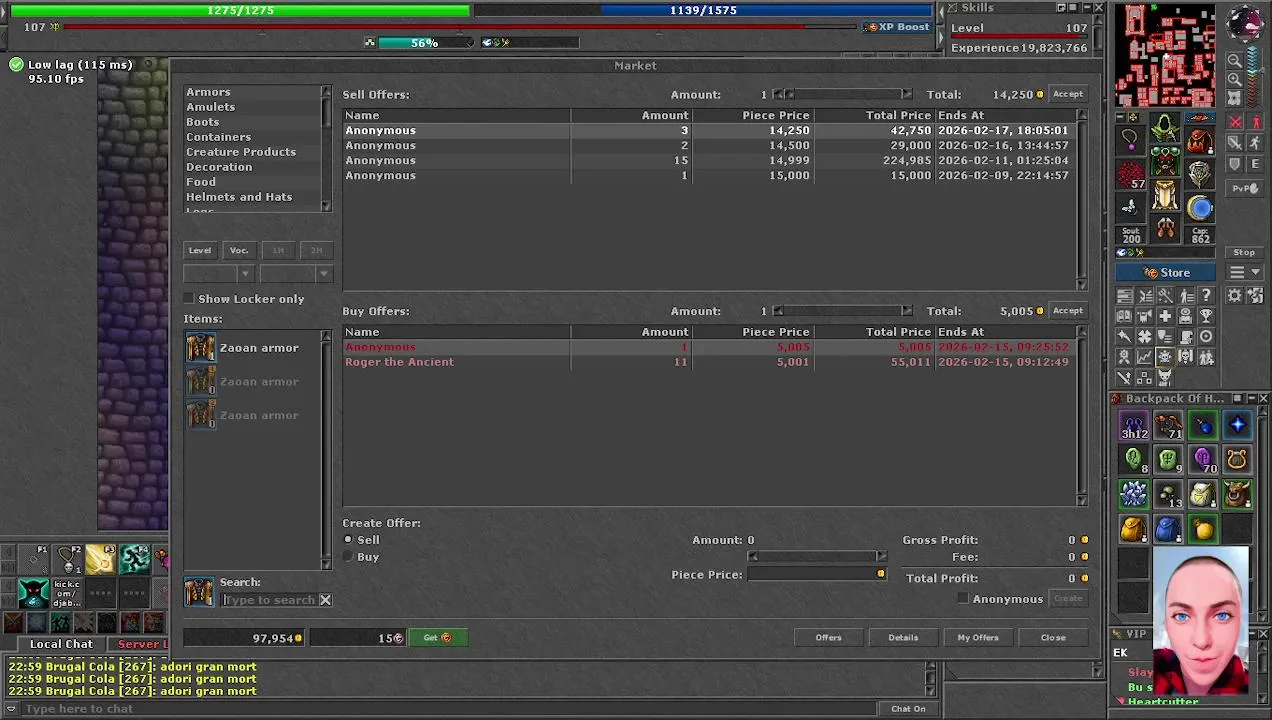
Task: Select the blue backpack item
Action: pyautogui.click(x=1168, y=528)
